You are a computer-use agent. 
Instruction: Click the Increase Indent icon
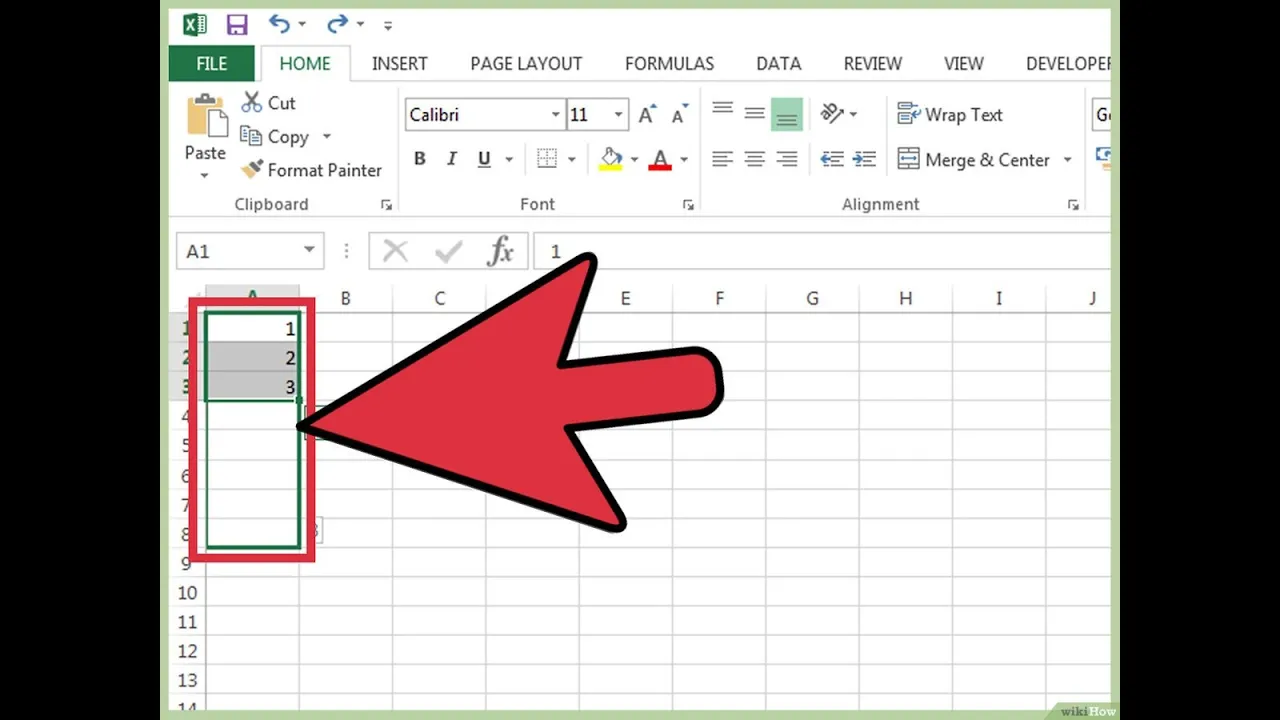(x=864, y=159)
